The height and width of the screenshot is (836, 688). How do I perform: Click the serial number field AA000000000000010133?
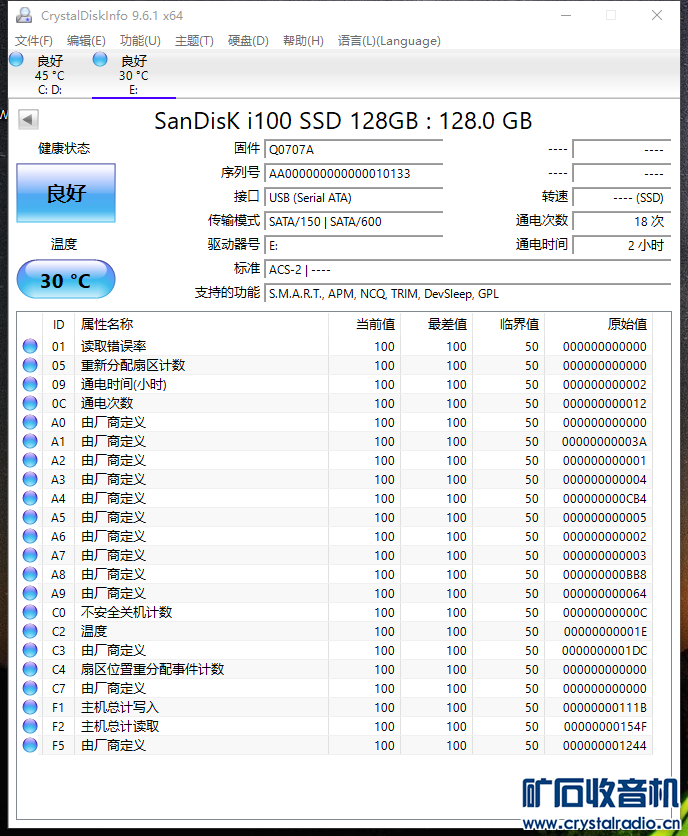tap(354, 174)
